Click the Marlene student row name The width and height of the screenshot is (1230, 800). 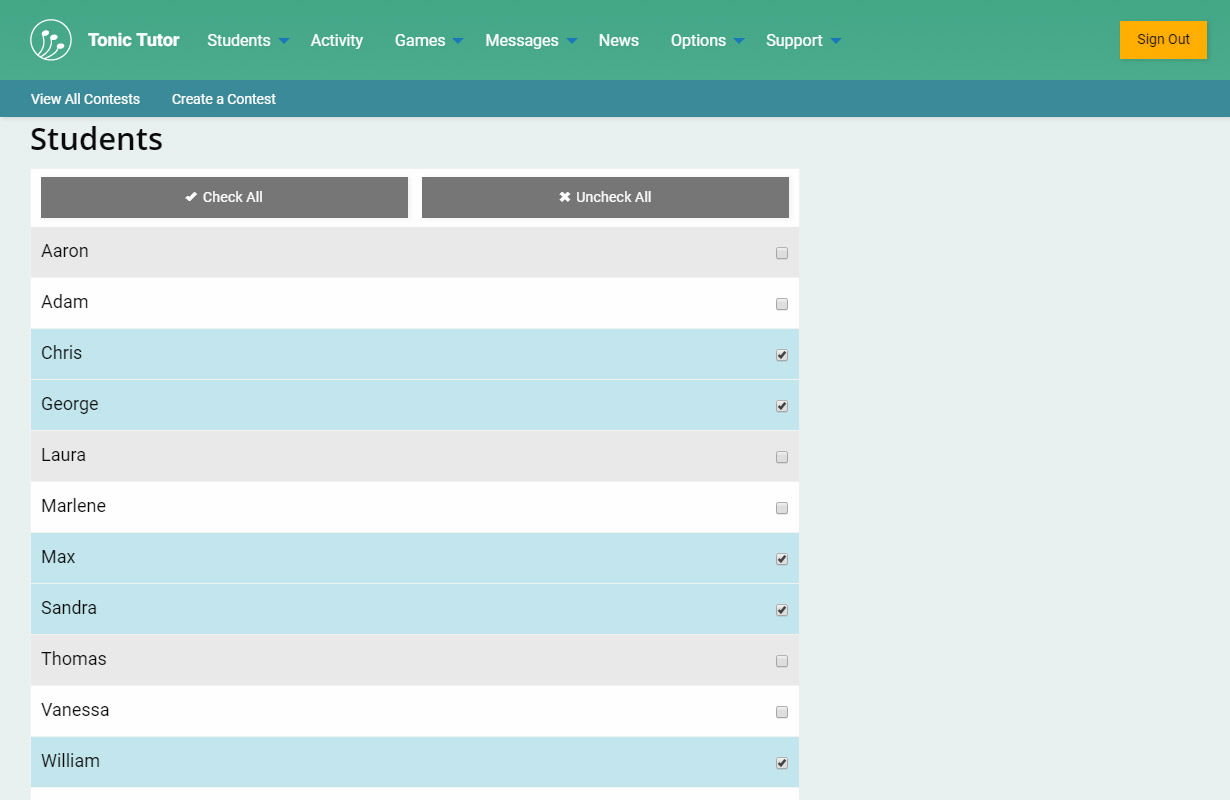pyautogui.click(x=73, y=506)
